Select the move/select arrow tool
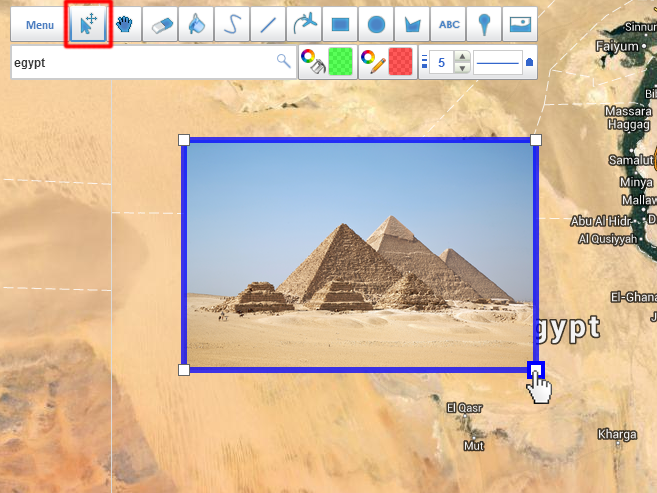 [x=88, y=24]
